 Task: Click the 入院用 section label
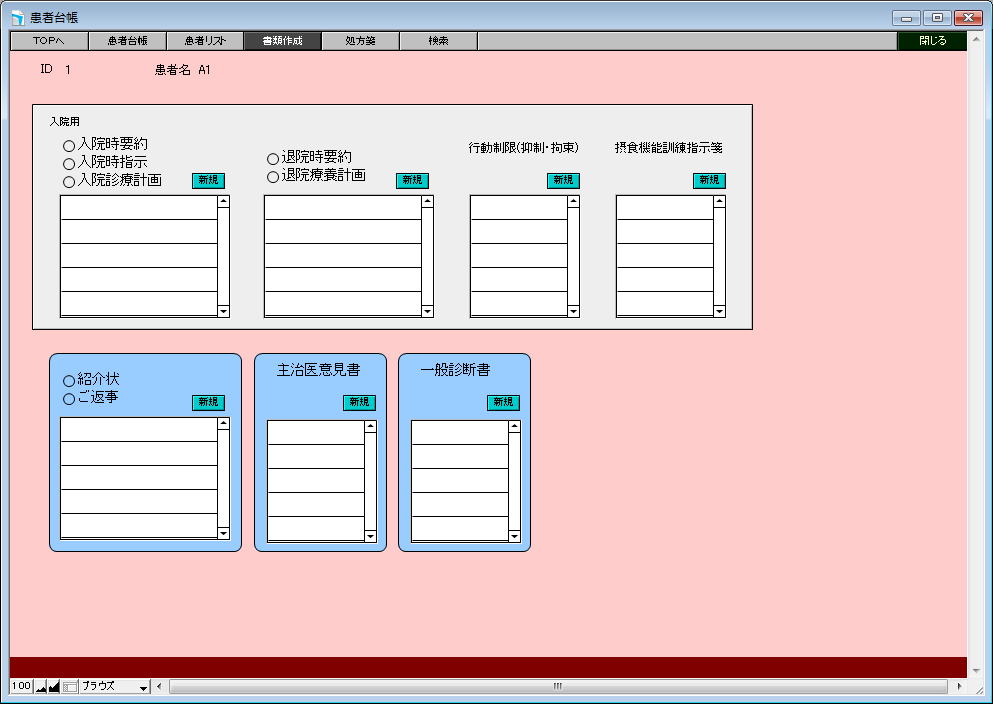[65, 122]
